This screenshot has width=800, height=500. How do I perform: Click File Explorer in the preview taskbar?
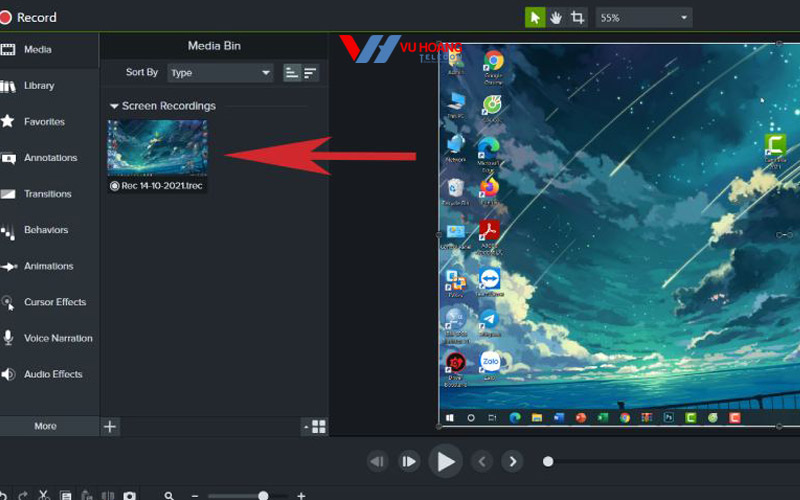point(536,418)
